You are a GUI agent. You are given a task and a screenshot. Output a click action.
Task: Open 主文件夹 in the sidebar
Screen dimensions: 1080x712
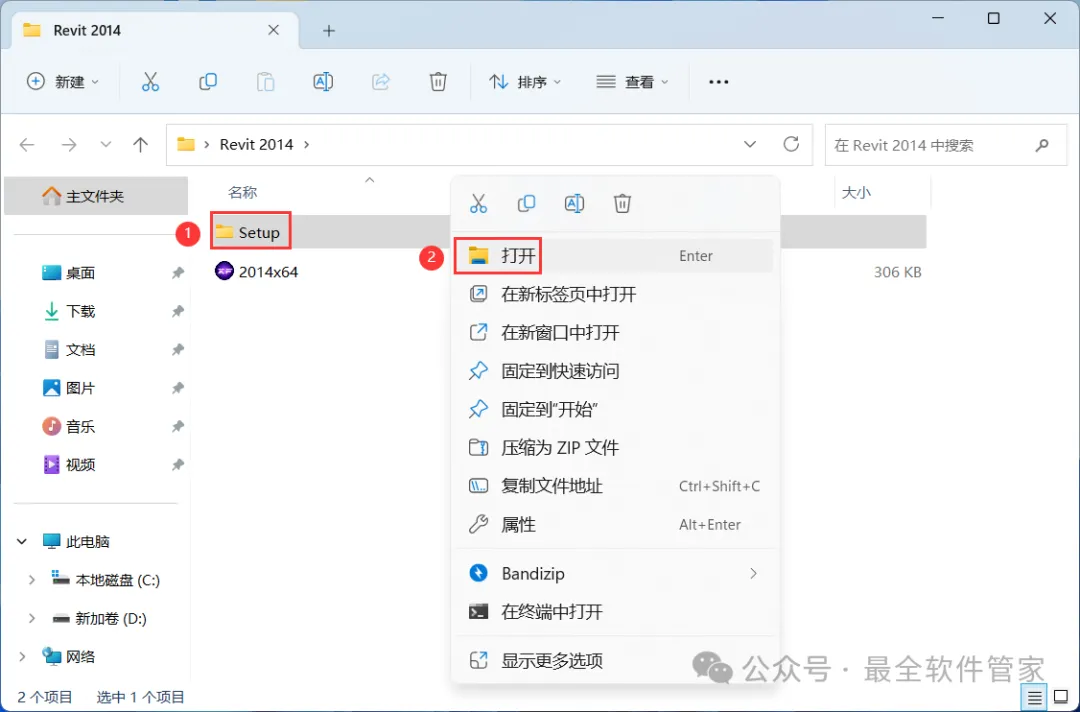(96, 196)
